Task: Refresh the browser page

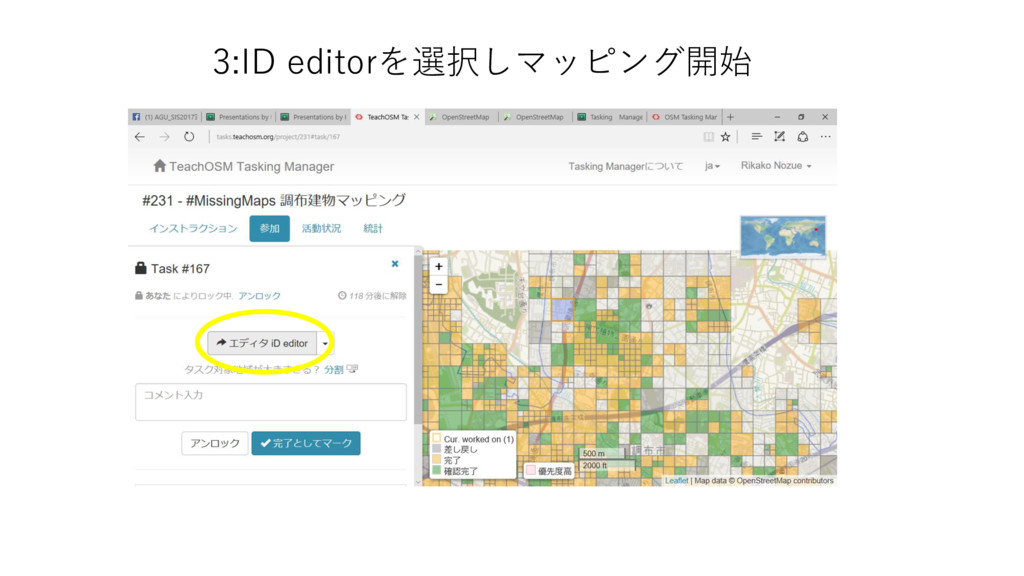Action: pyautogui.click(x=189, y=137)
